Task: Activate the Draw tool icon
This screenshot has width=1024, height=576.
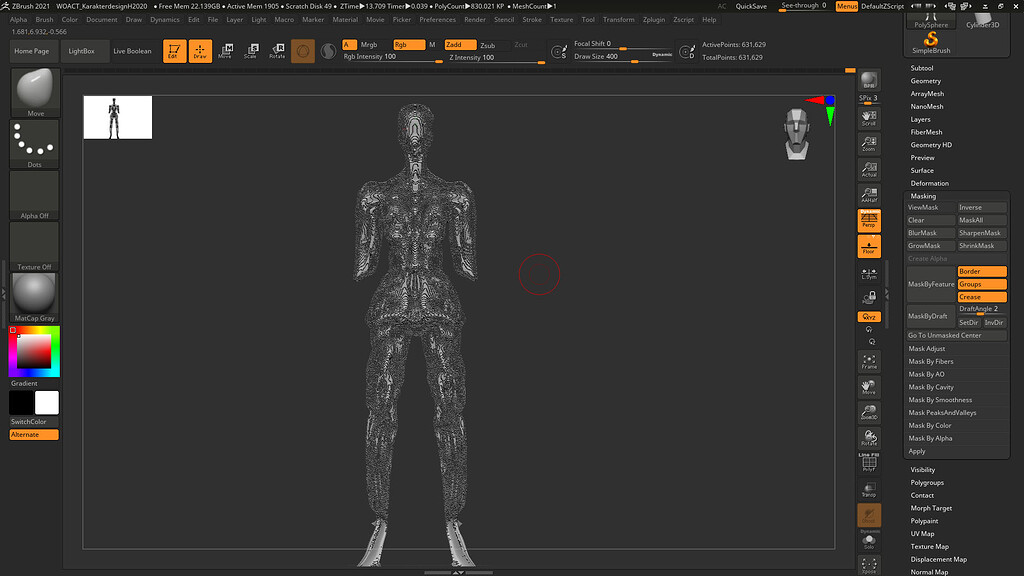Action: pyautogui.click(x=201, y=51)
